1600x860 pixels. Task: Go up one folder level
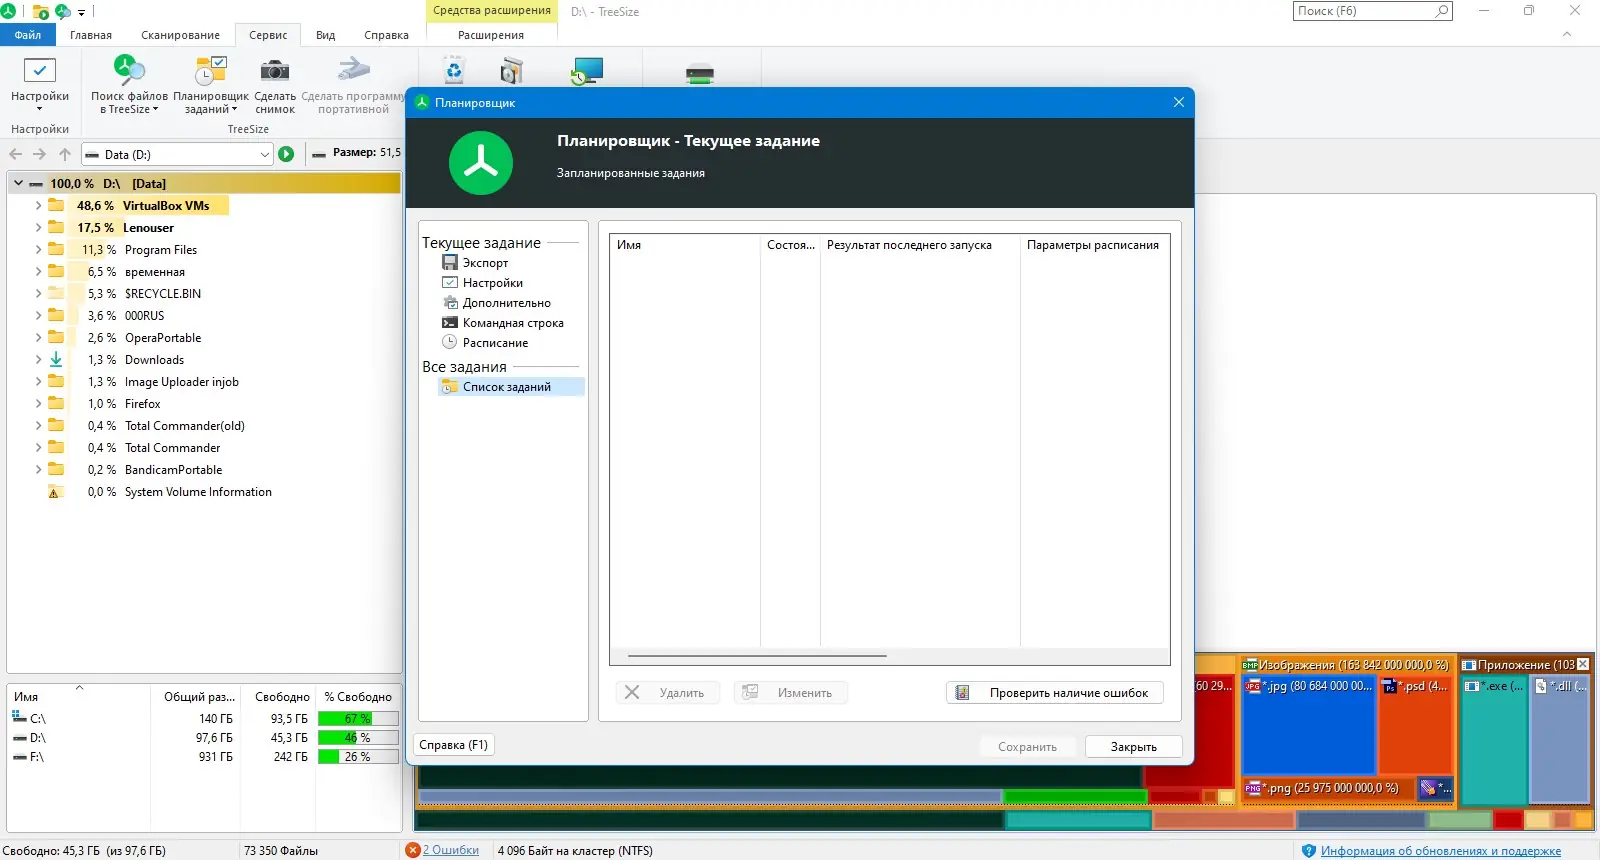(65, 154)
